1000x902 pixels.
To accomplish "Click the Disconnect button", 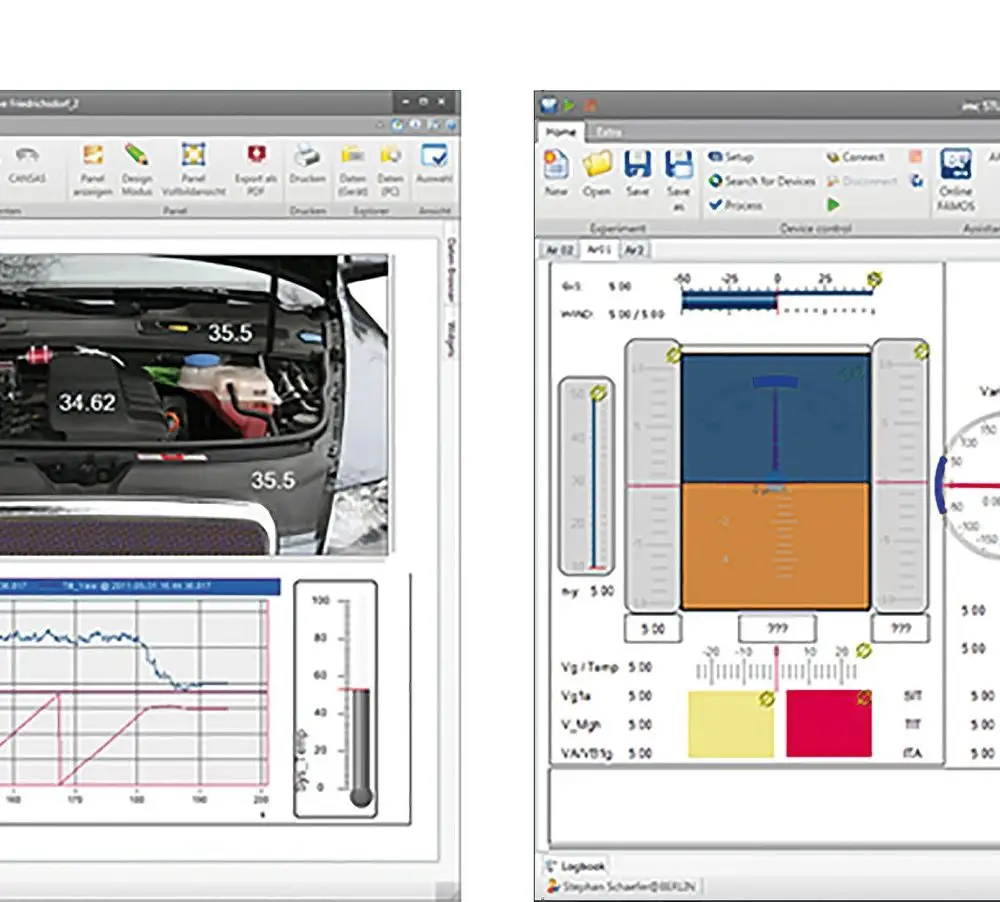I will 862,181.
